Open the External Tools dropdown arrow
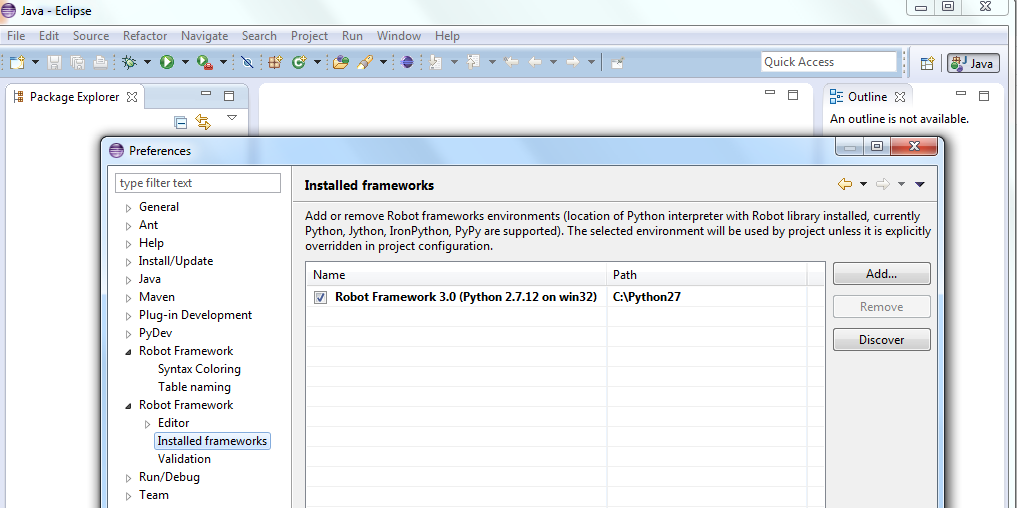1017x508 pixels. (223, 62)
